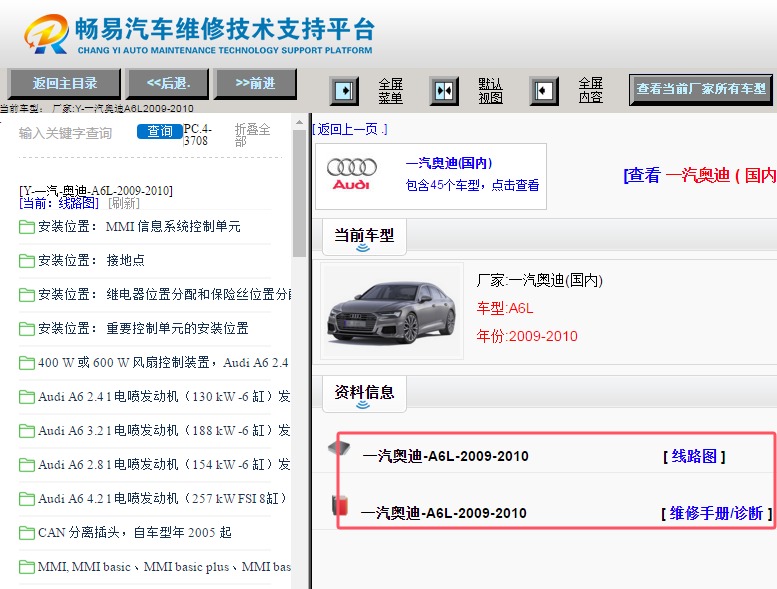The width and height of the screenshot is (777, 589).
Task: Click 折叠全部 to collapse all
Action: (x=252, y=135)
